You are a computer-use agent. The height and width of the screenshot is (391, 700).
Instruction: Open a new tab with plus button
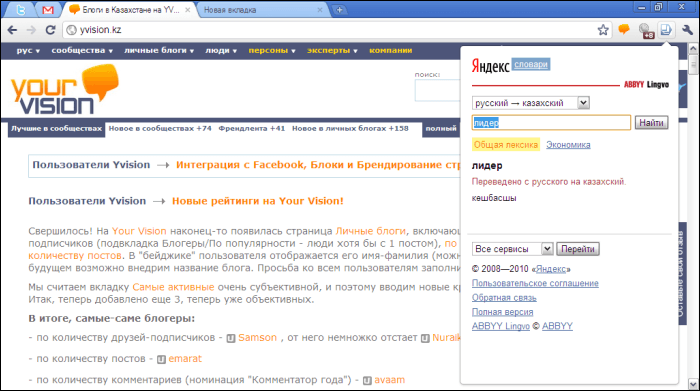pos(339,10)
